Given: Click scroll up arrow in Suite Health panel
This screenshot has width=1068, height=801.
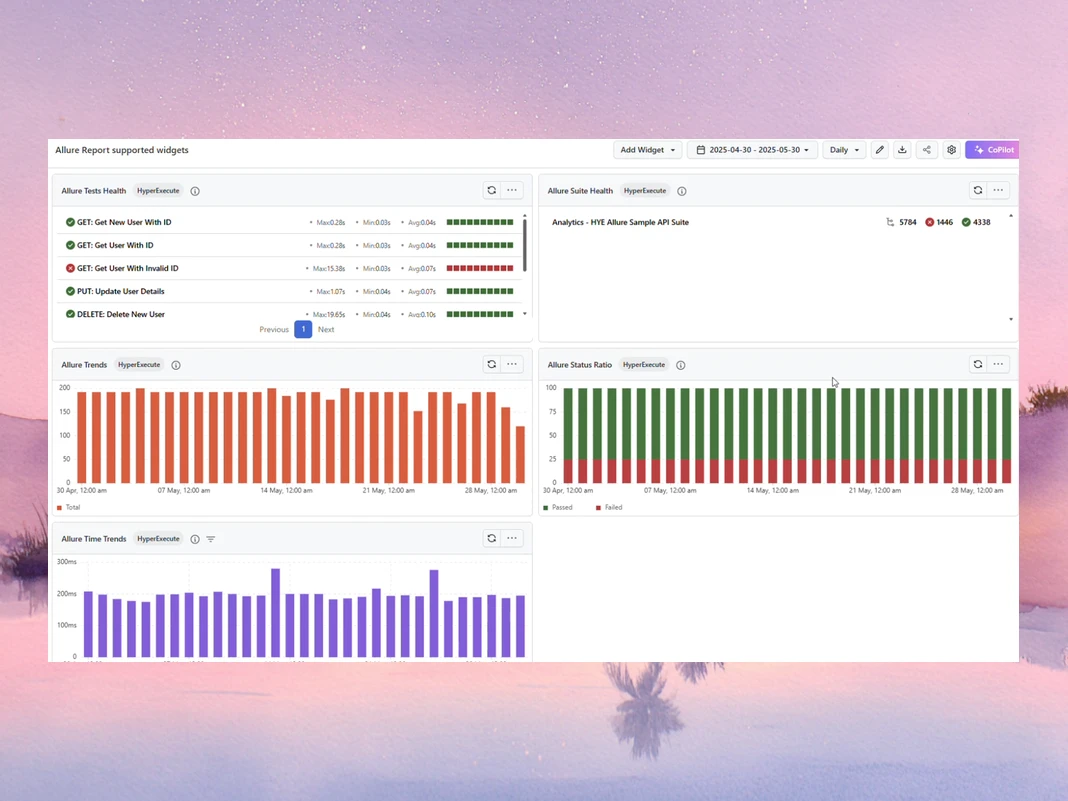Looking at the screenshot, I should [1011, 216].
